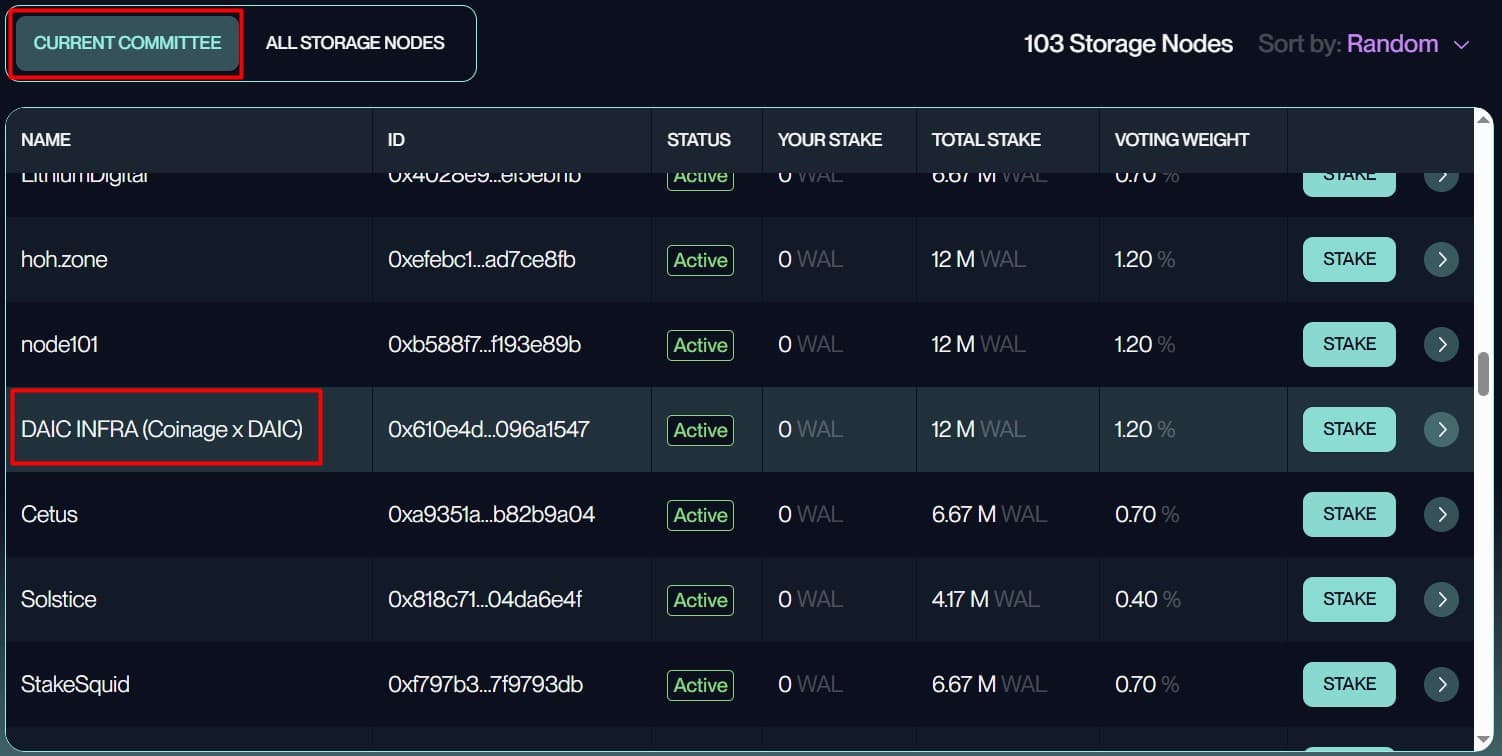Click the Cetus row arrow icon
1502x756 pixels.
[x=1440, y=515]
